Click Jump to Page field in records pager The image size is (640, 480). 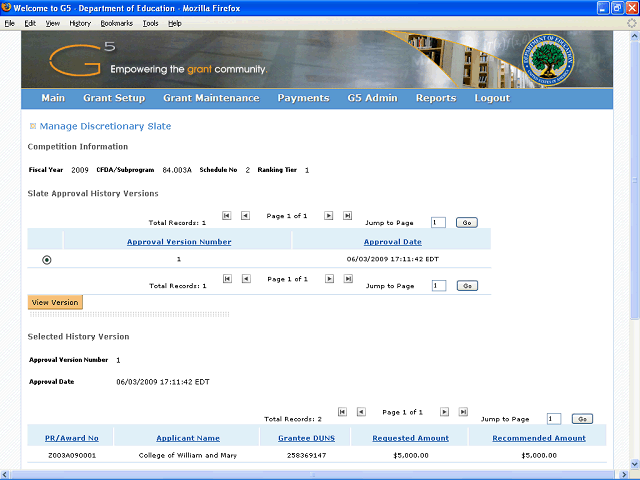[x=554, y=419]
